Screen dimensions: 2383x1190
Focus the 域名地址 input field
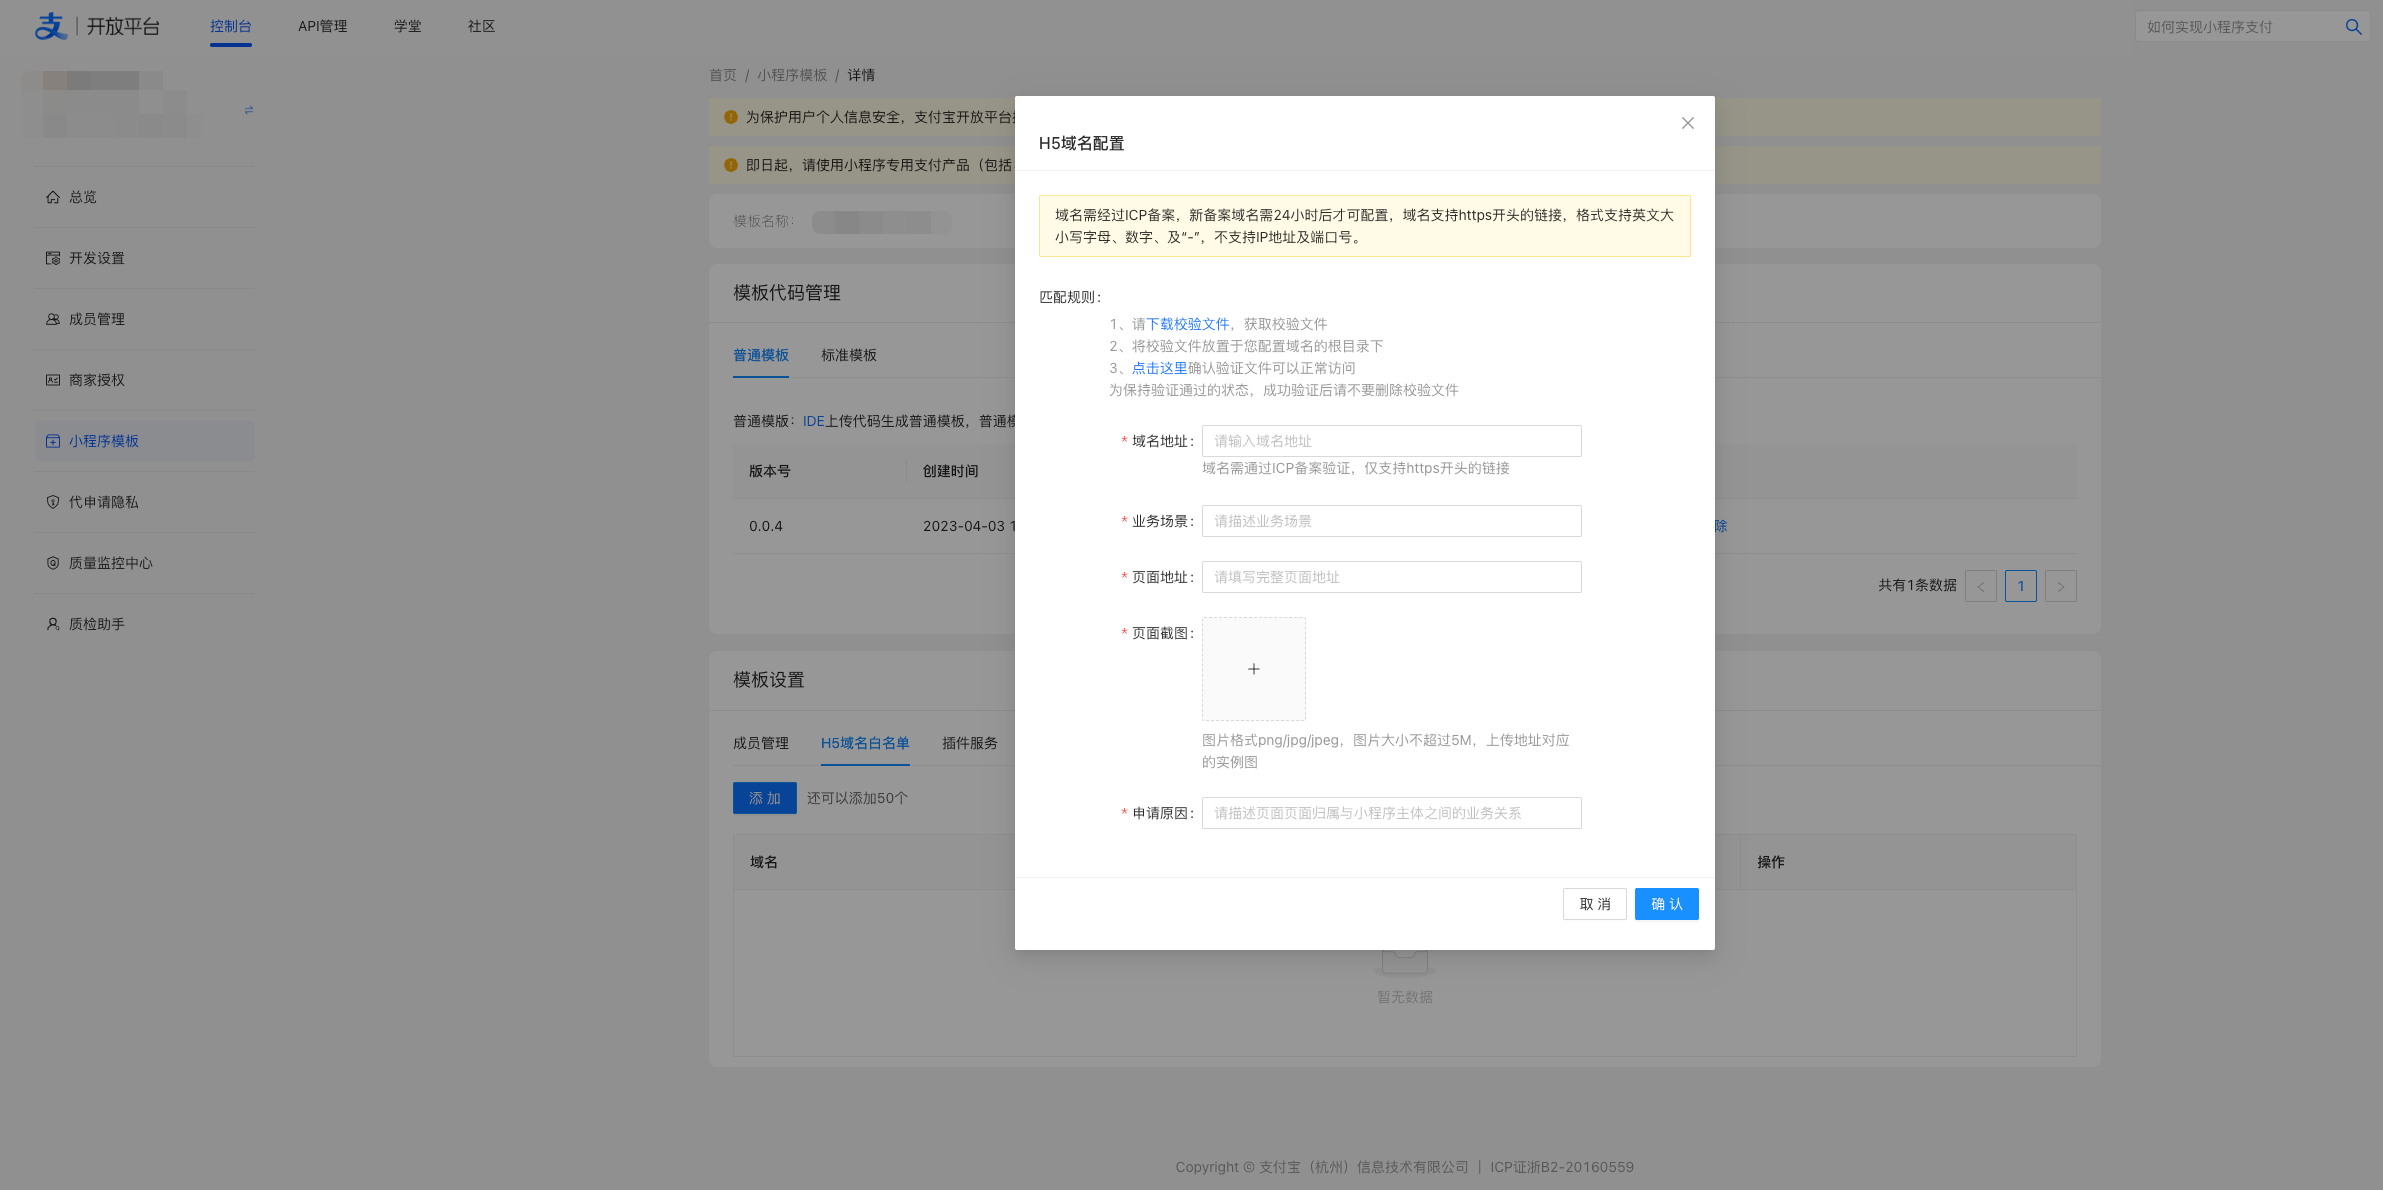point(1391,441)
